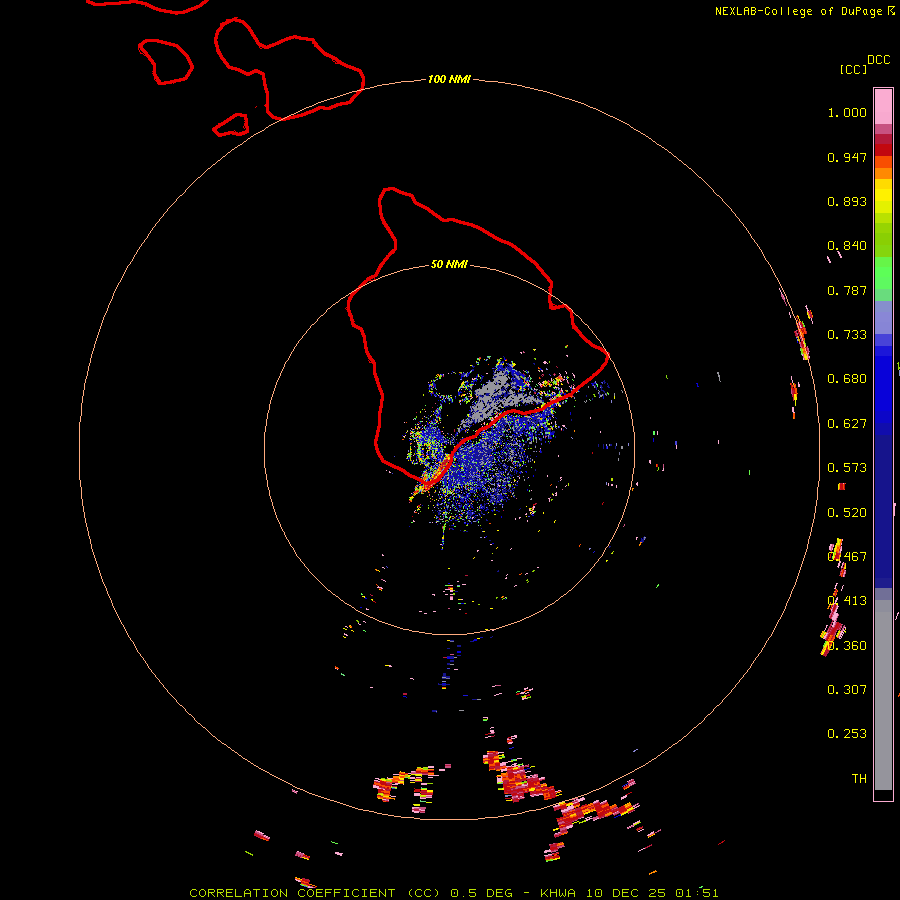The width and height of the screenshot is (900, 900).
Task: Click the TH threshold label in legend
Action: (859, 779)
